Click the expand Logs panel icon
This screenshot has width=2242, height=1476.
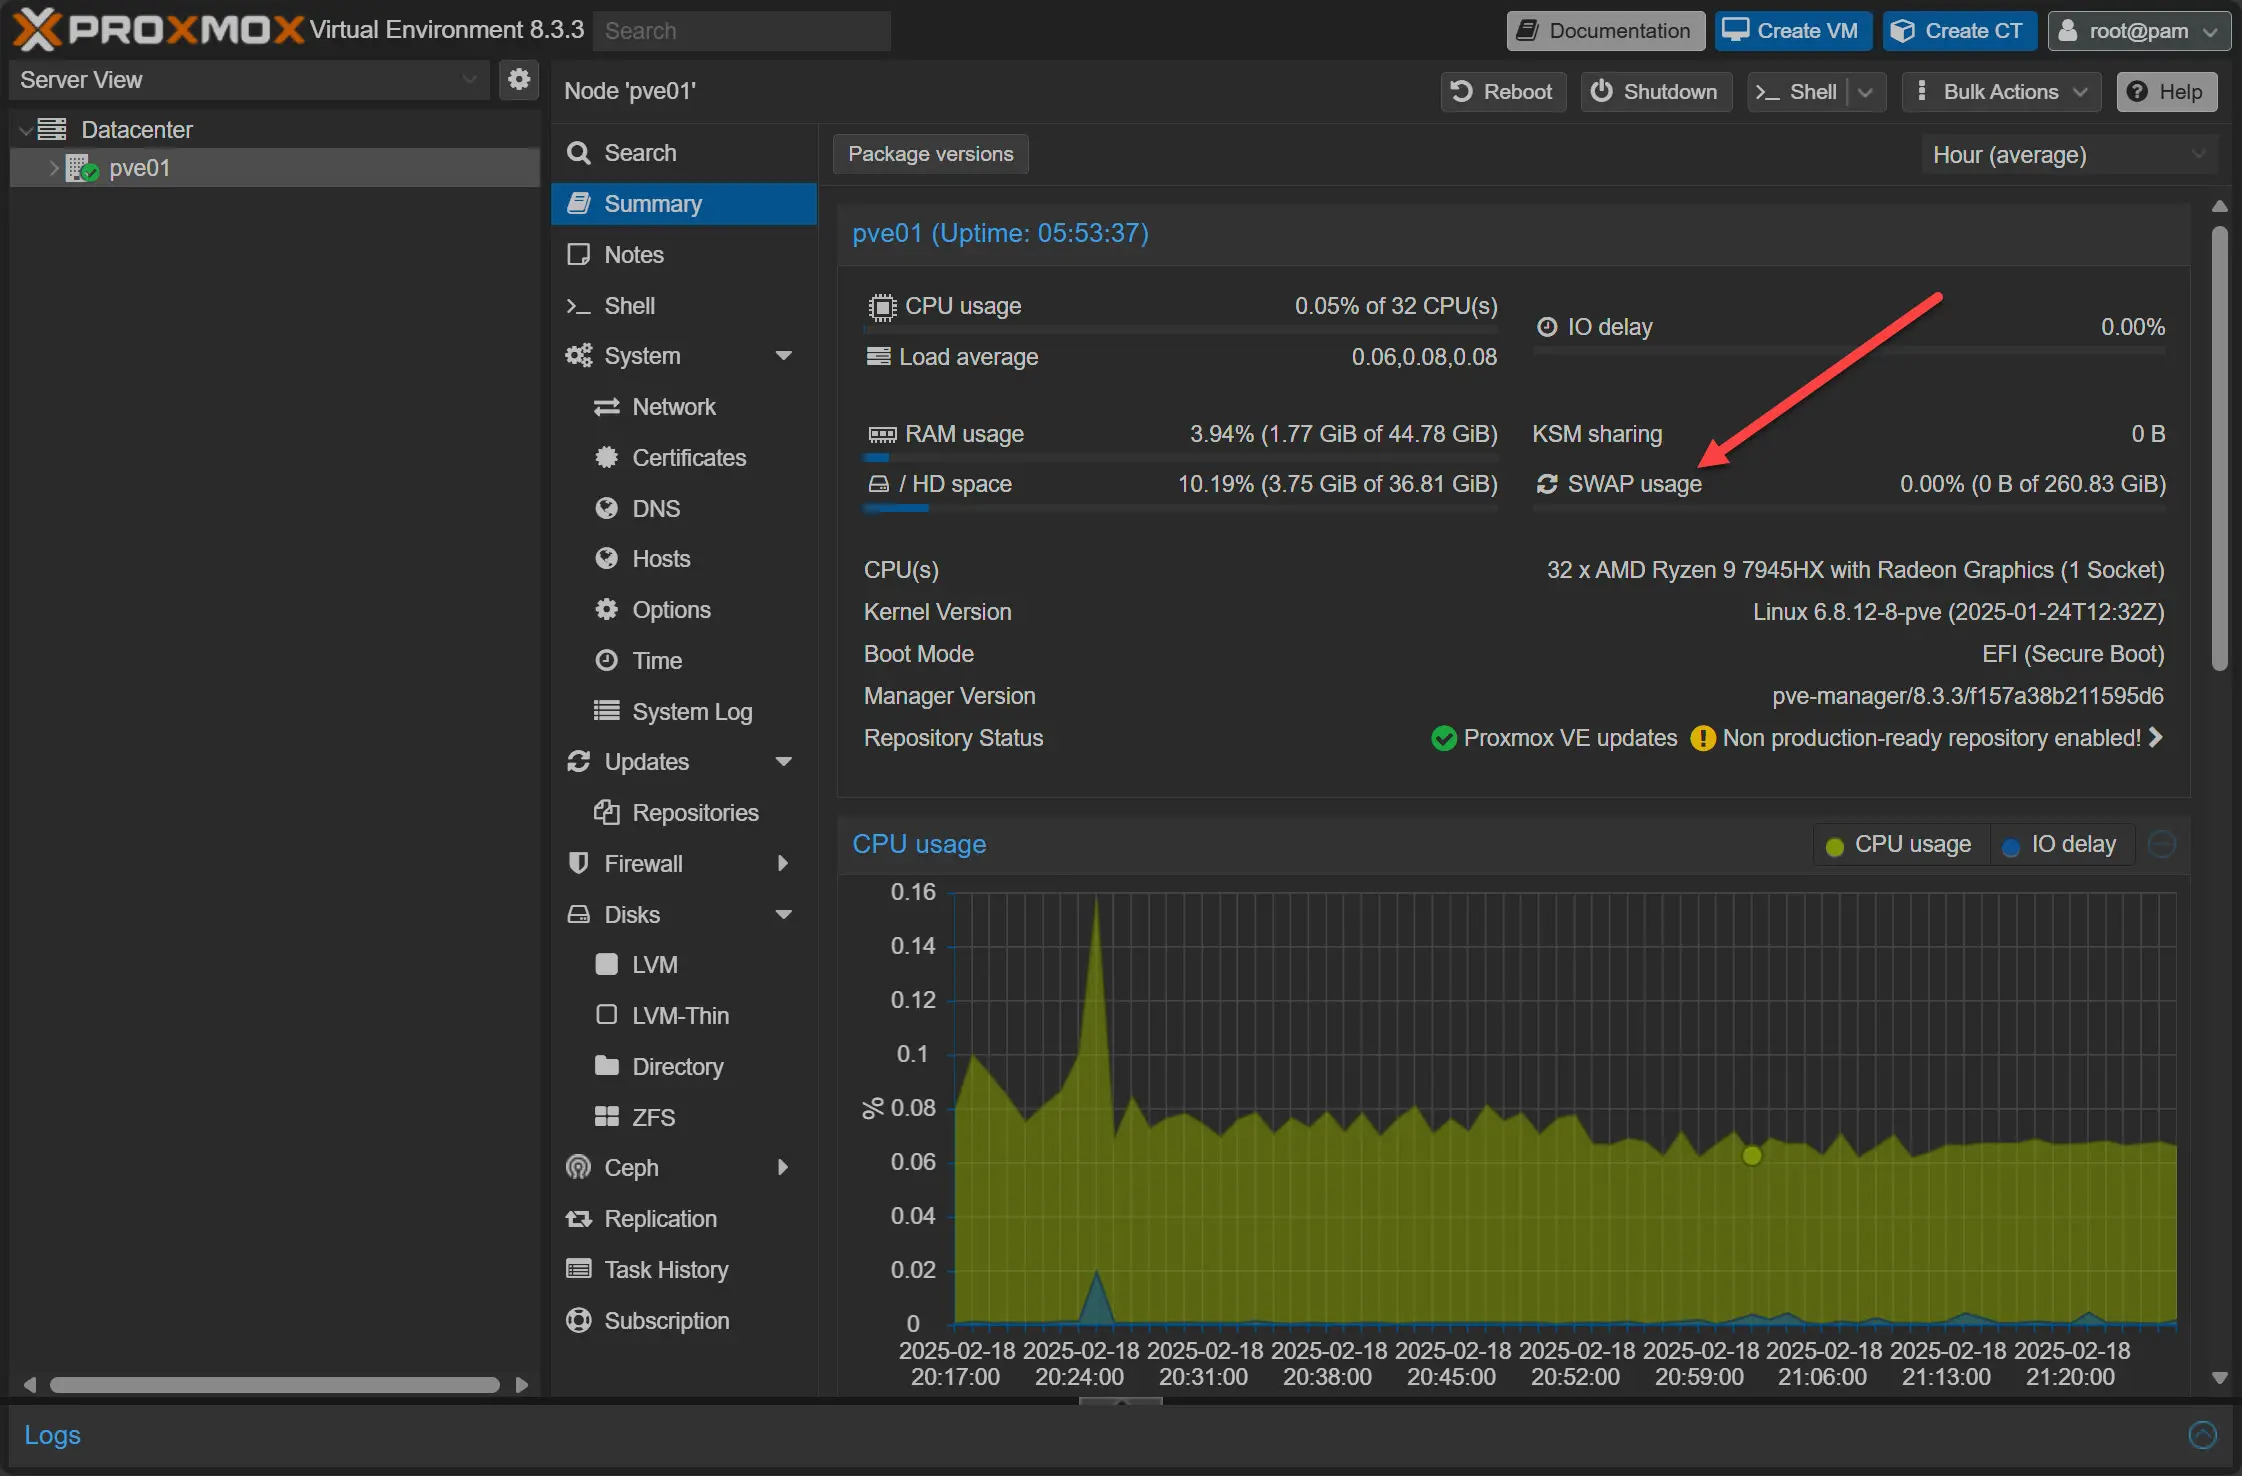[2202, 1434]
